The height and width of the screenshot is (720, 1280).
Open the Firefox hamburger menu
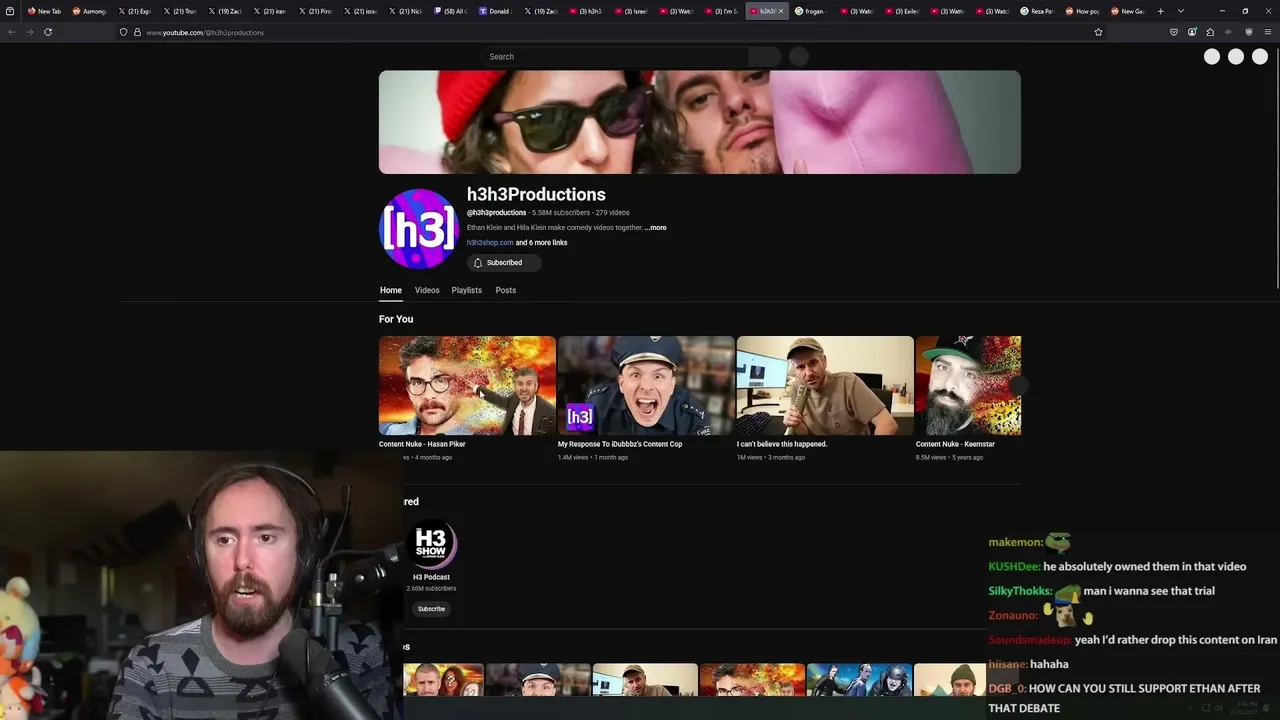point(1268,32)
